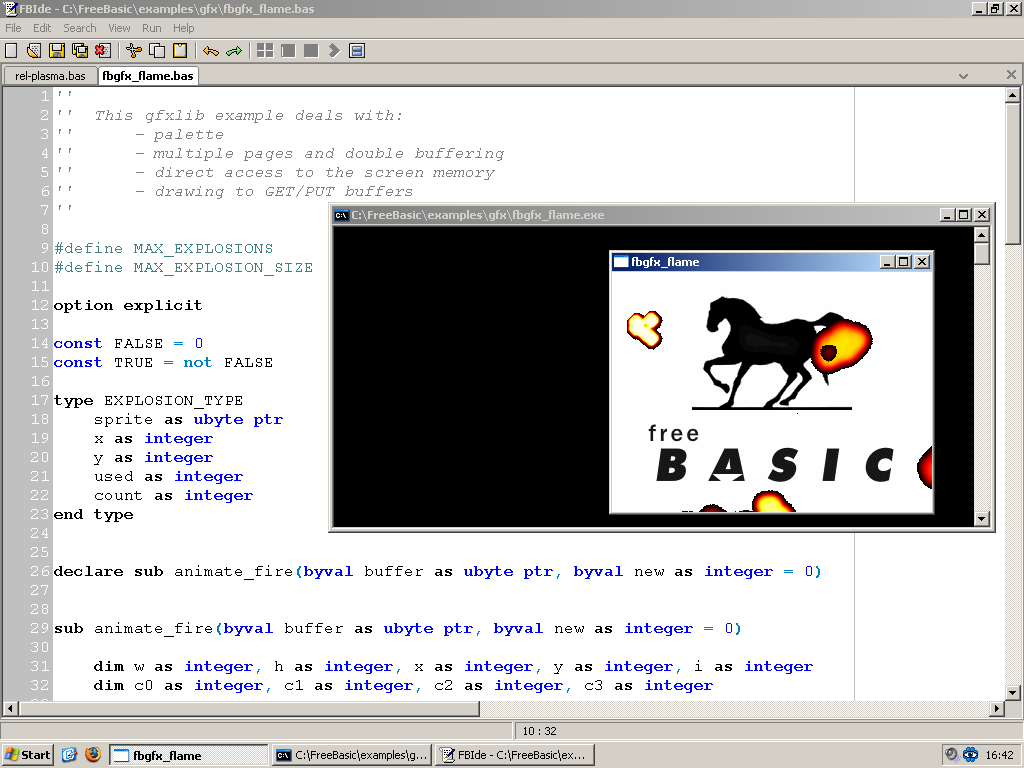Click the editor's vertical scrollbar down arrow

pos(1012,692)
